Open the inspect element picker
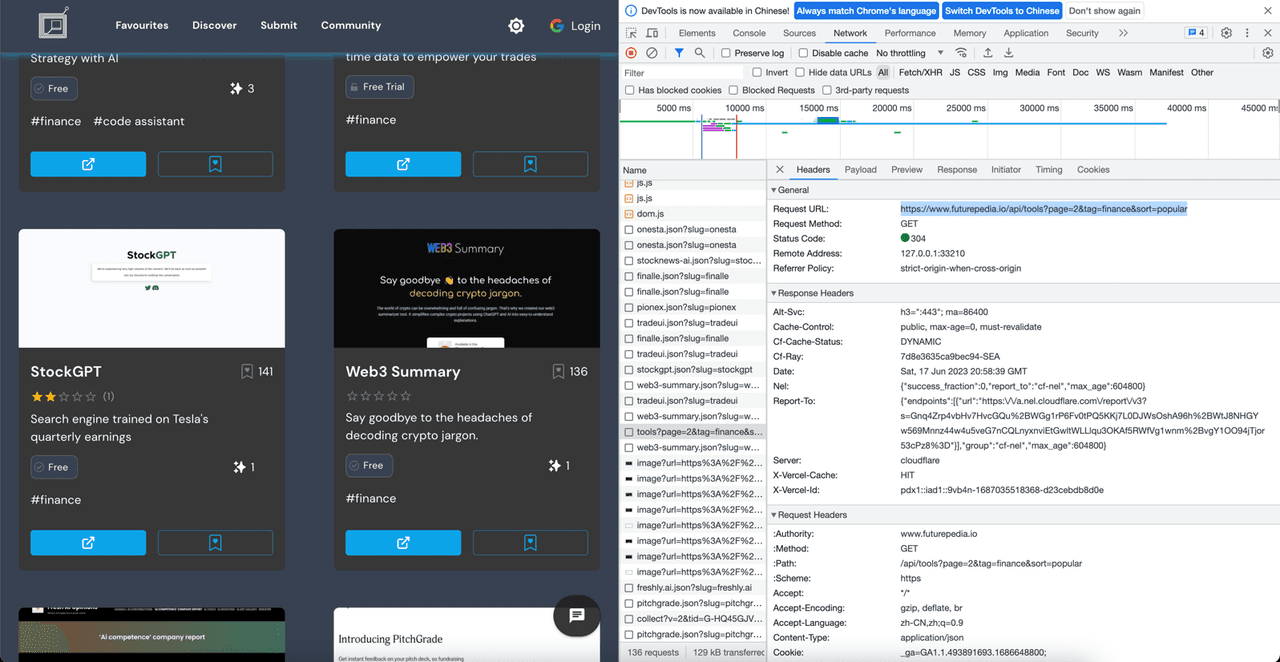This screenshot has width=1280, height=662. point(631,33)
